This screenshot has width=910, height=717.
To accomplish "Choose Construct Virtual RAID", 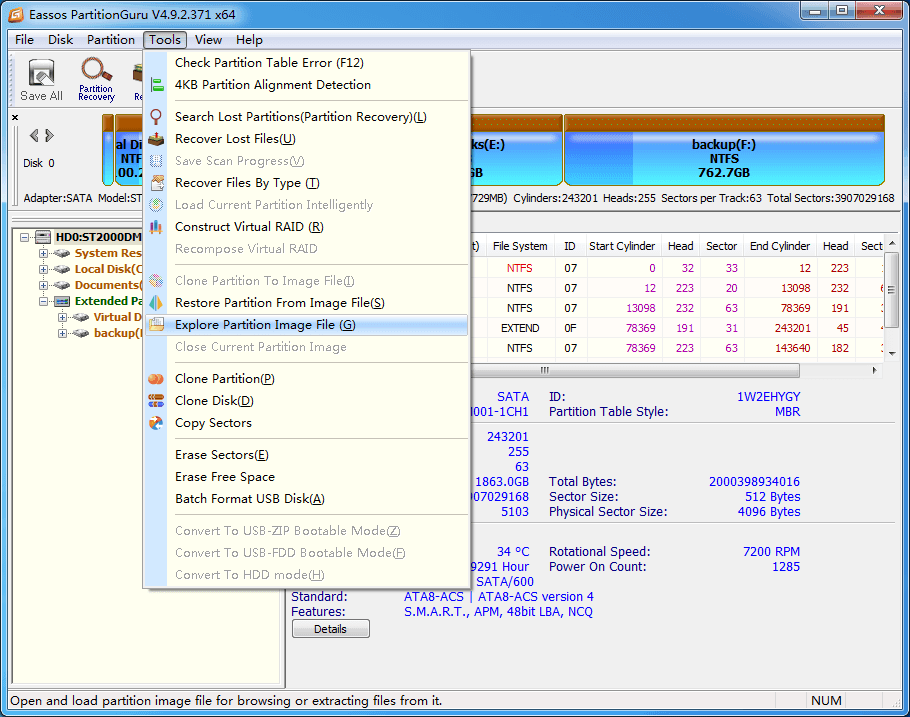I will 306,227.
